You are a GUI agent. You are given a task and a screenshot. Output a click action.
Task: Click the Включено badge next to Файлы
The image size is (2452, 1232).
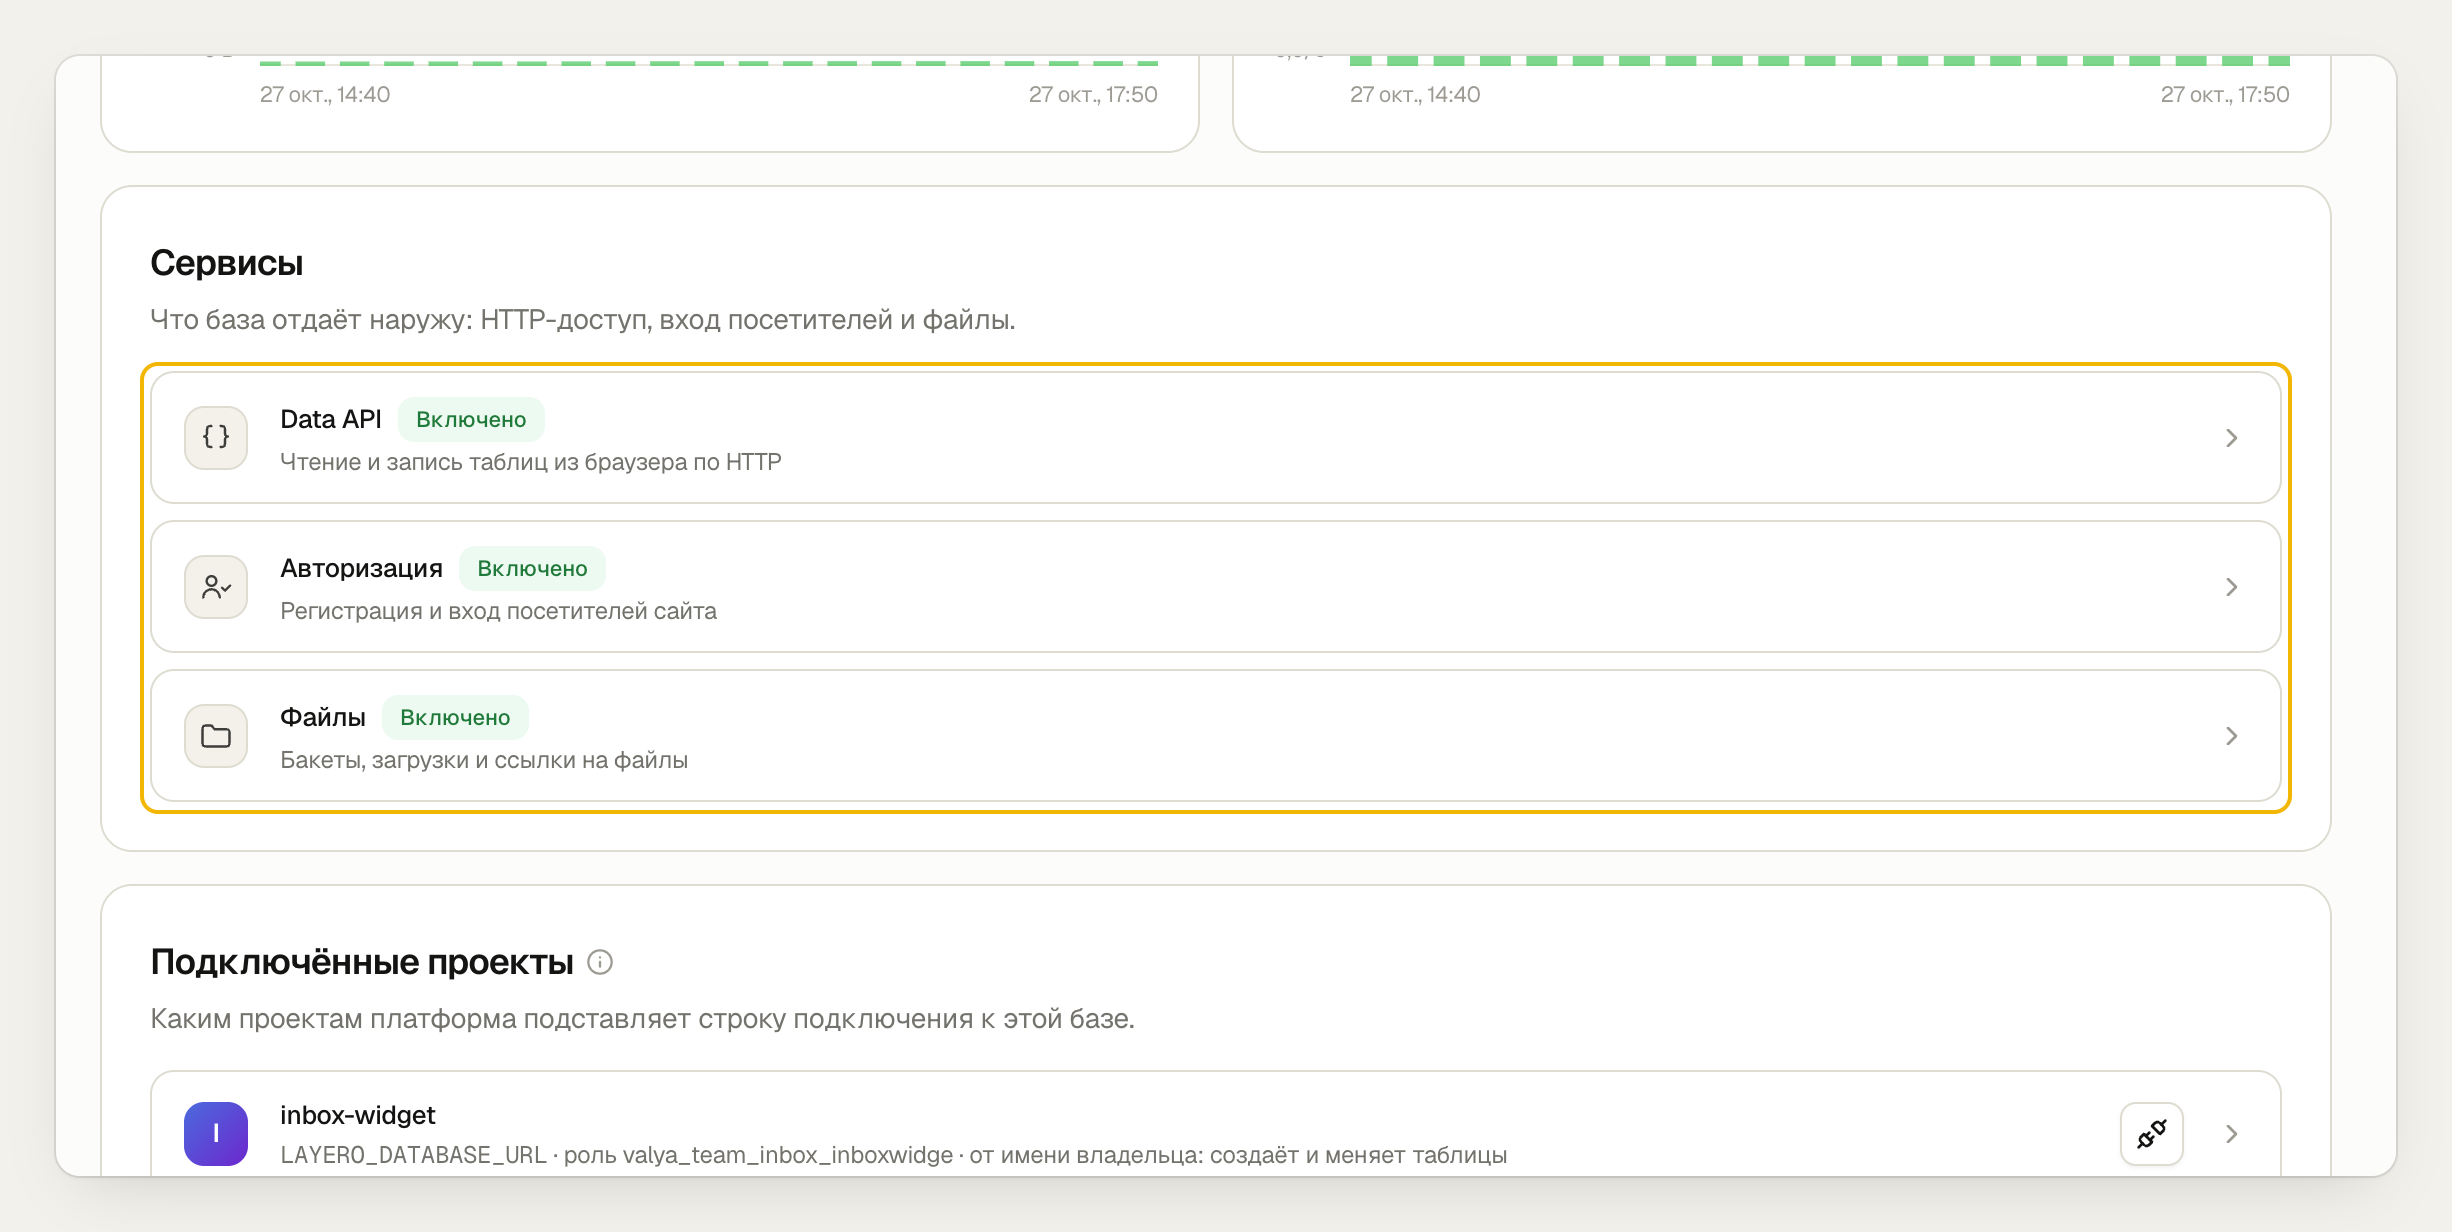(455, 717)
